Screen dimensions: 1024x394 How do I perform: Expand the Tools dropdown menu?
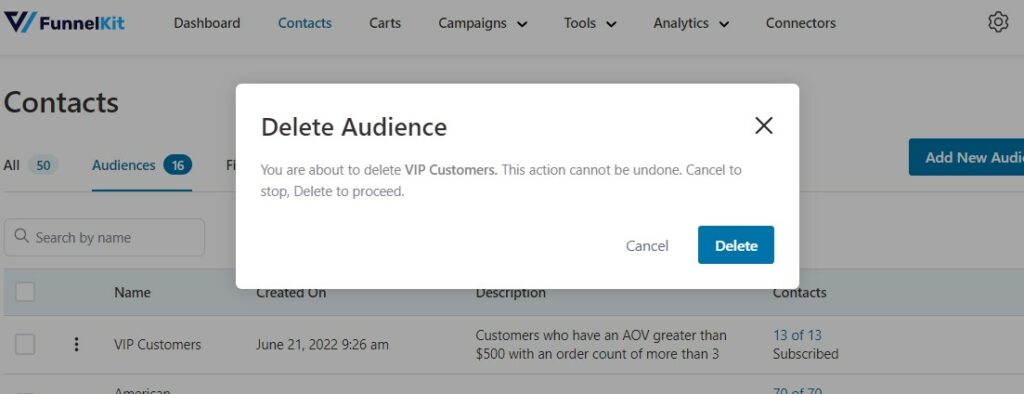(590, 24)
